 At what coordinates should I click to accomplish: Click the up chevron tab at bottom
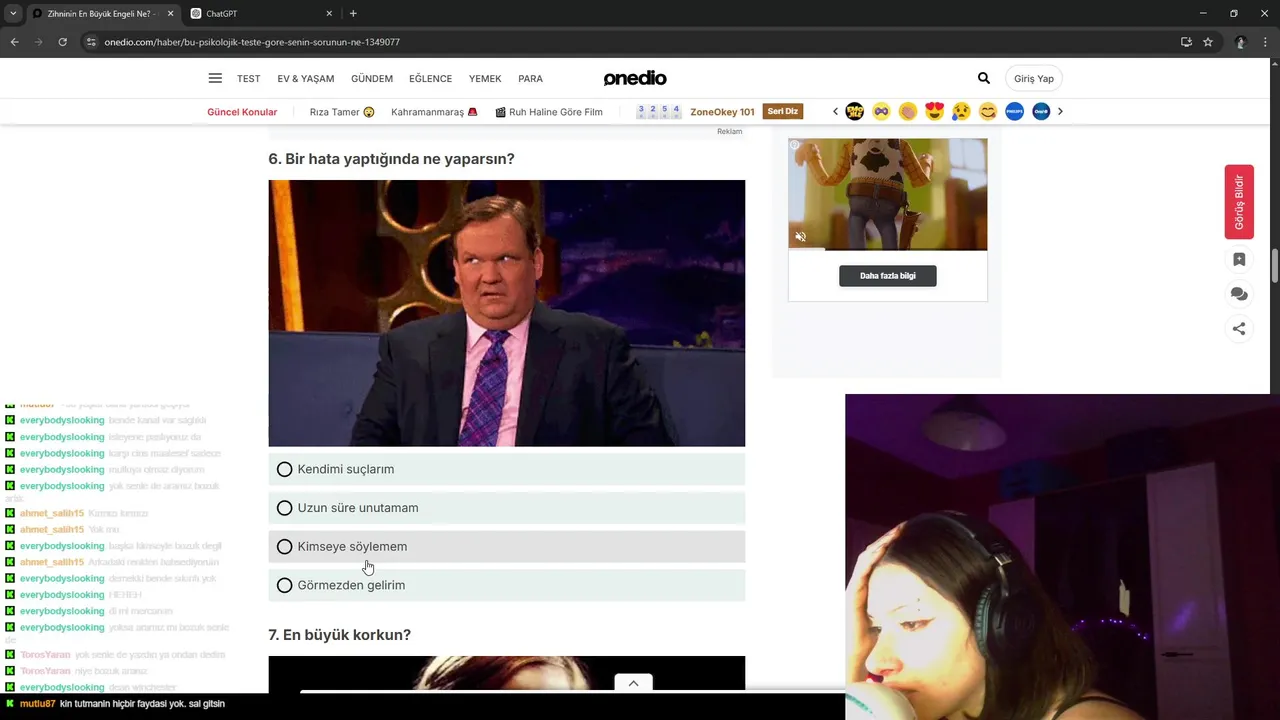click(x=633, y=683)
